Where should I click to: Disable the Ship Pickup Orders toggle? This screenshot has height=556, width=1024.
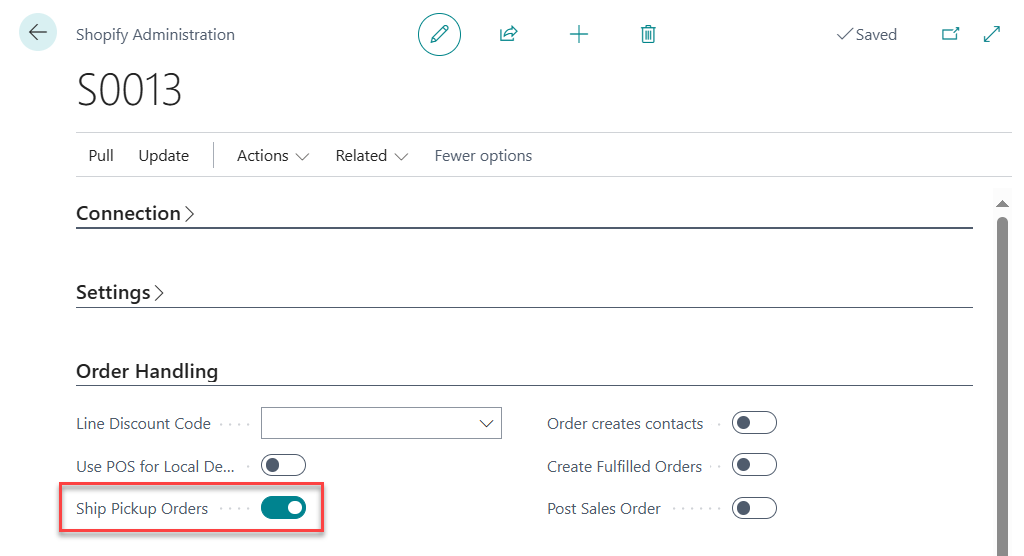point(283,508)
